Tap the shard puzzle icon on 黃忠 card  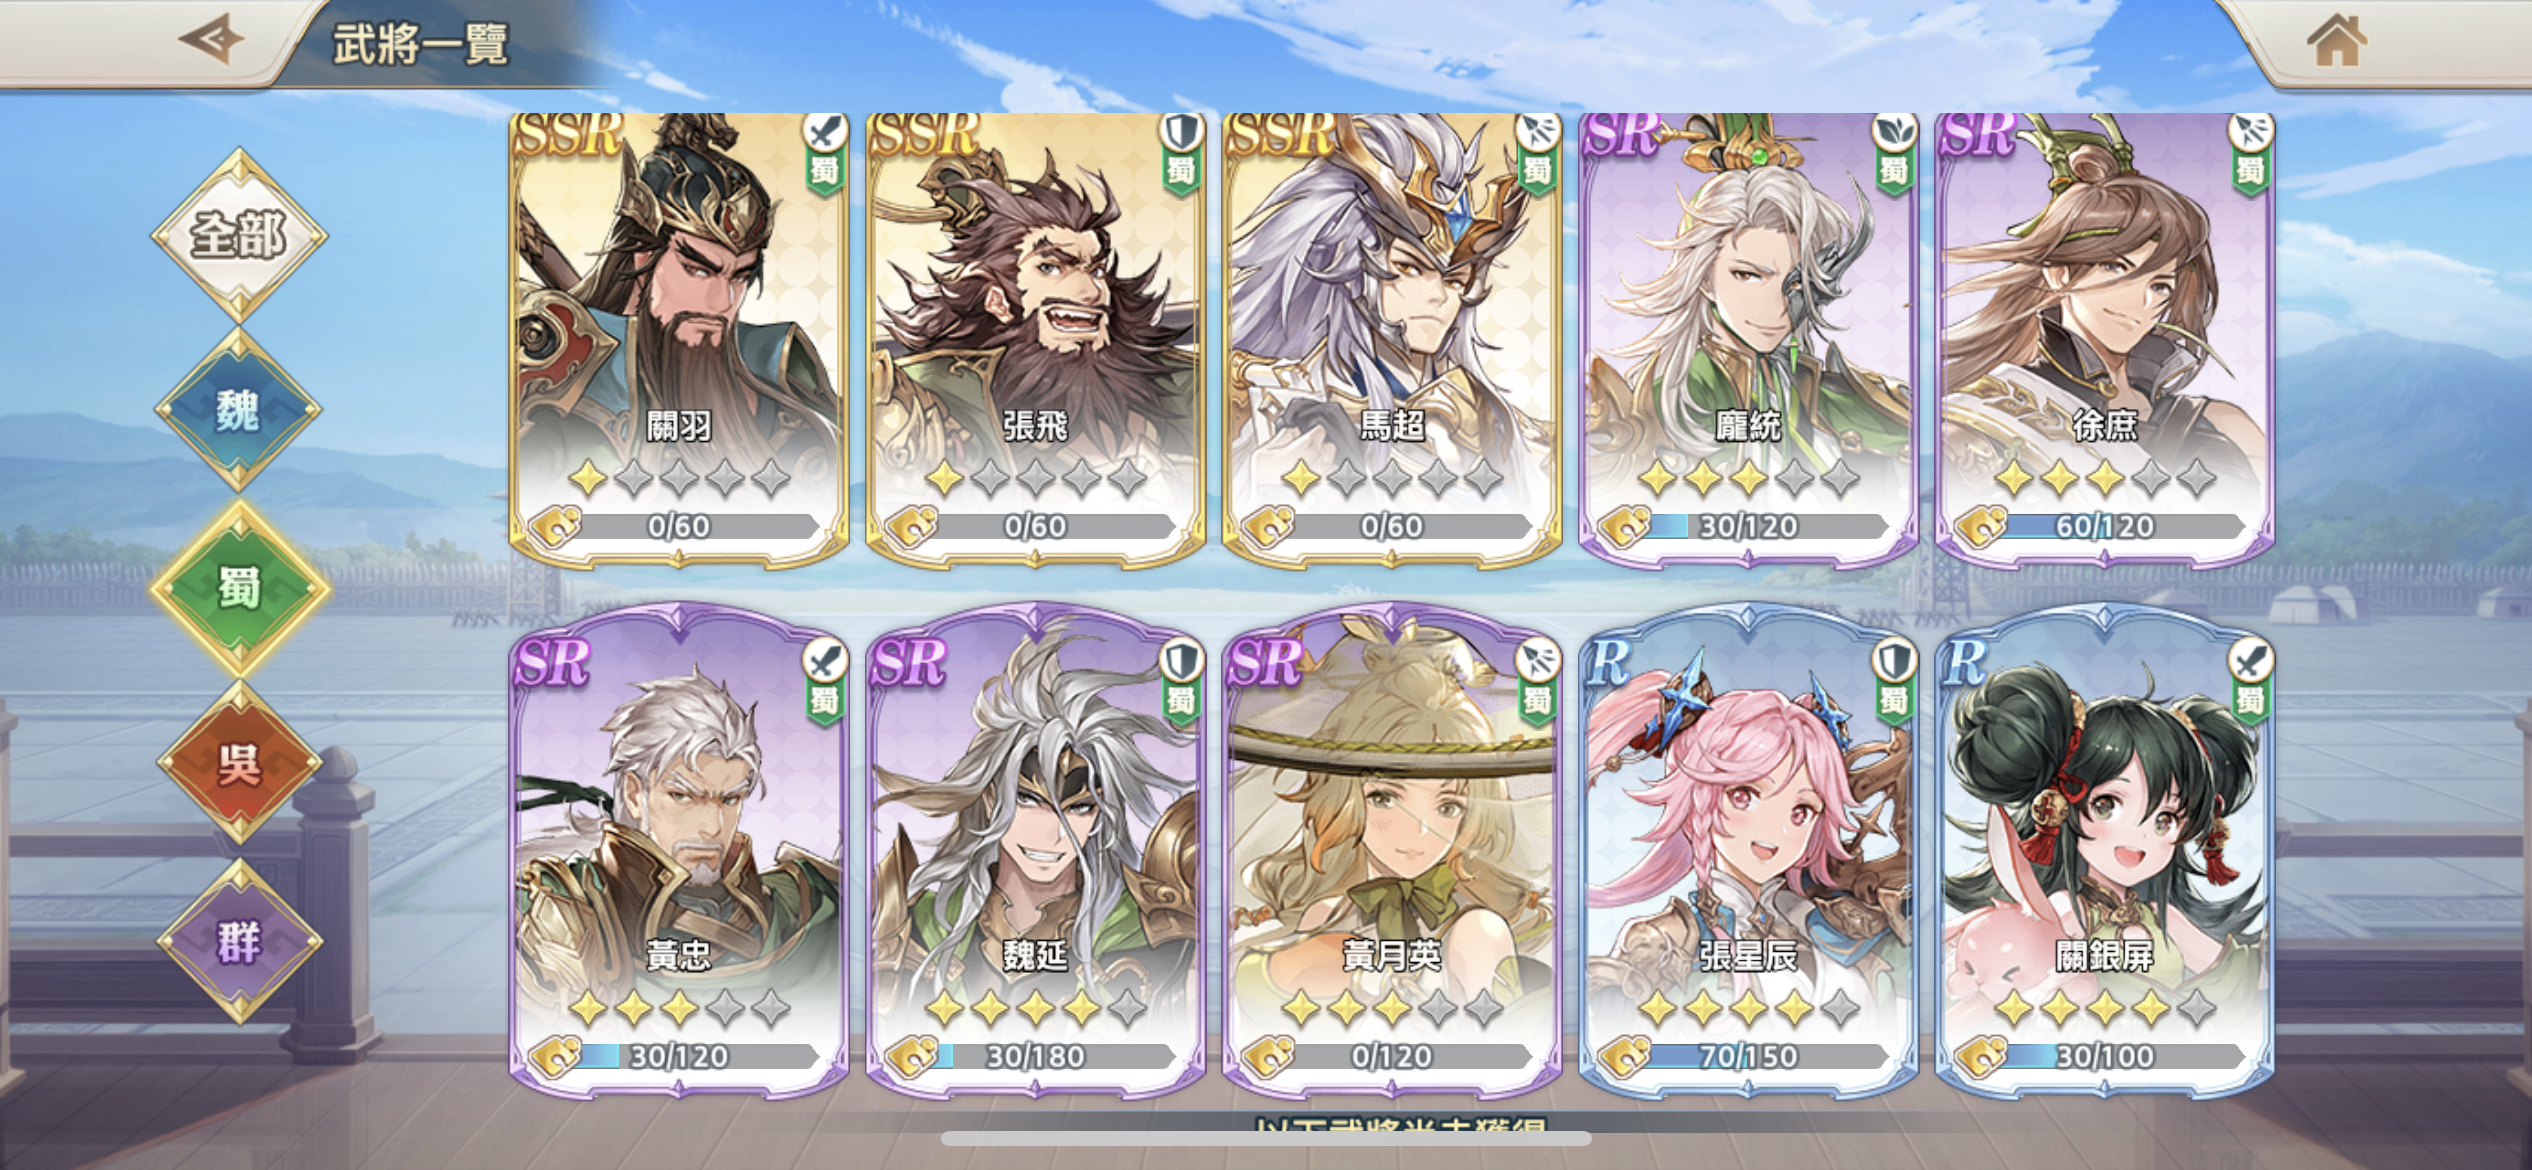click(555, 1056)
